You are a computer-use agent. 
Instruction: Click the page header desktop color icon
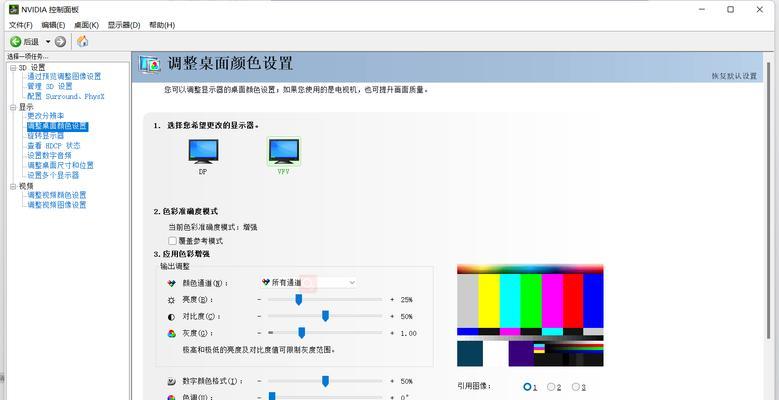pyautogui.click(x=150, y=65)
